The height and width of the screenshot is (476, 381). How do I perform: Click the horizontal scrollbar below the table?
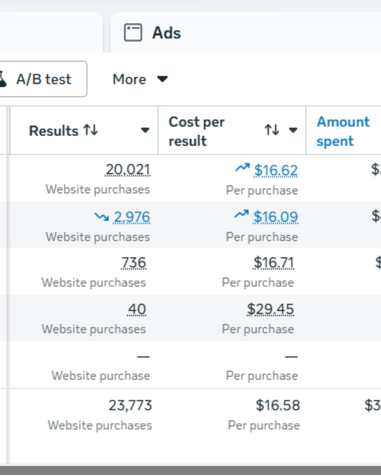click(190, 470)
